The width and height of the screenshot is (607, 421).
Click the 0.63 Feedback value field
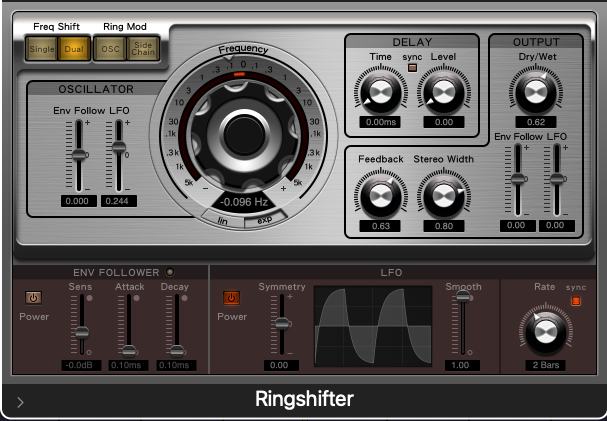(x=380, y=226)
